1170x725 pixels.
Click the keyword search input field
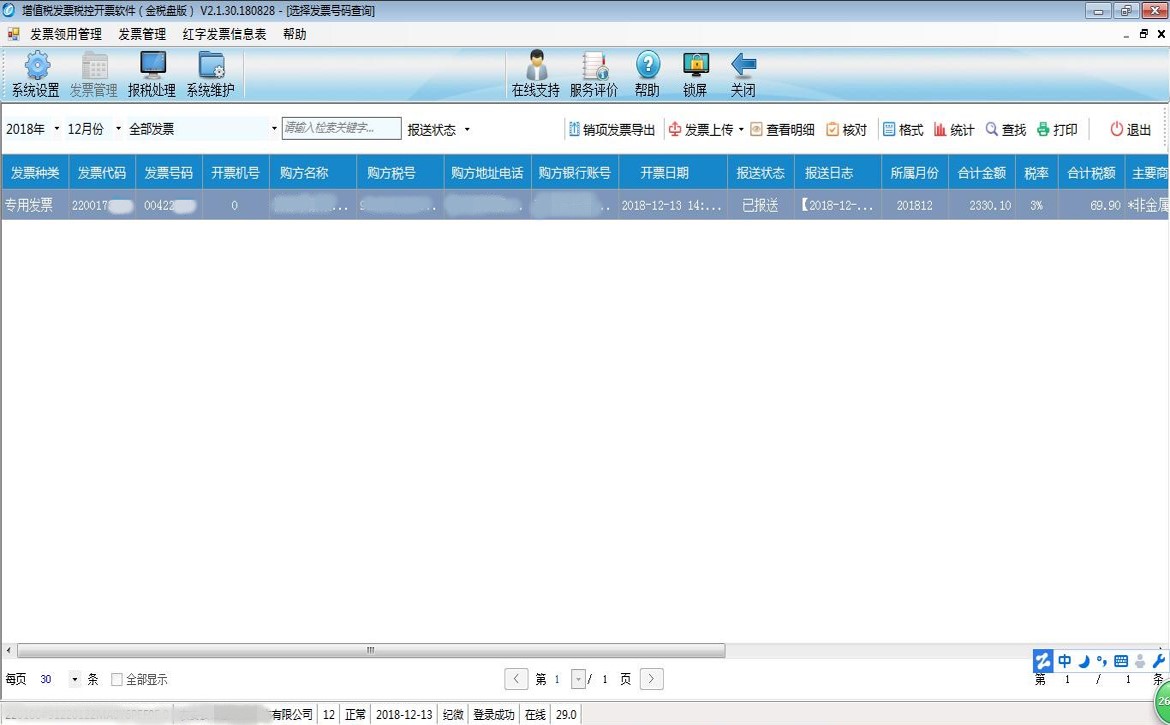pos(341,128)
